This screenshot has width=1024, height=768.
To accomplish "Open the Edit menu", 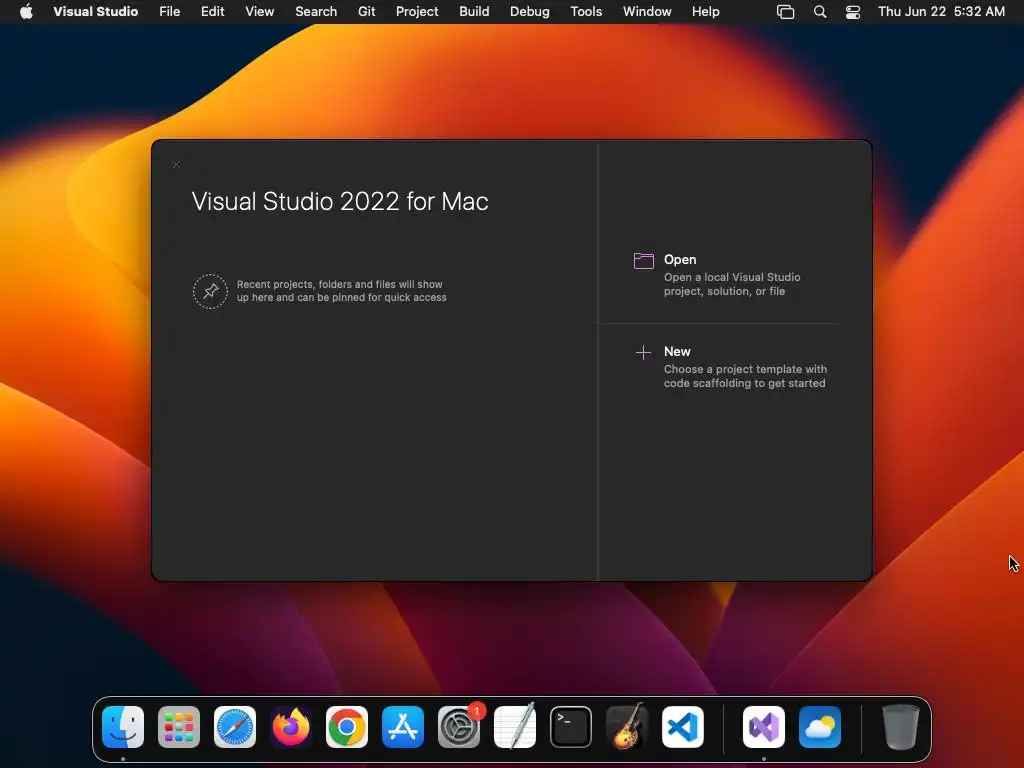I will click(x=212, y=11).
